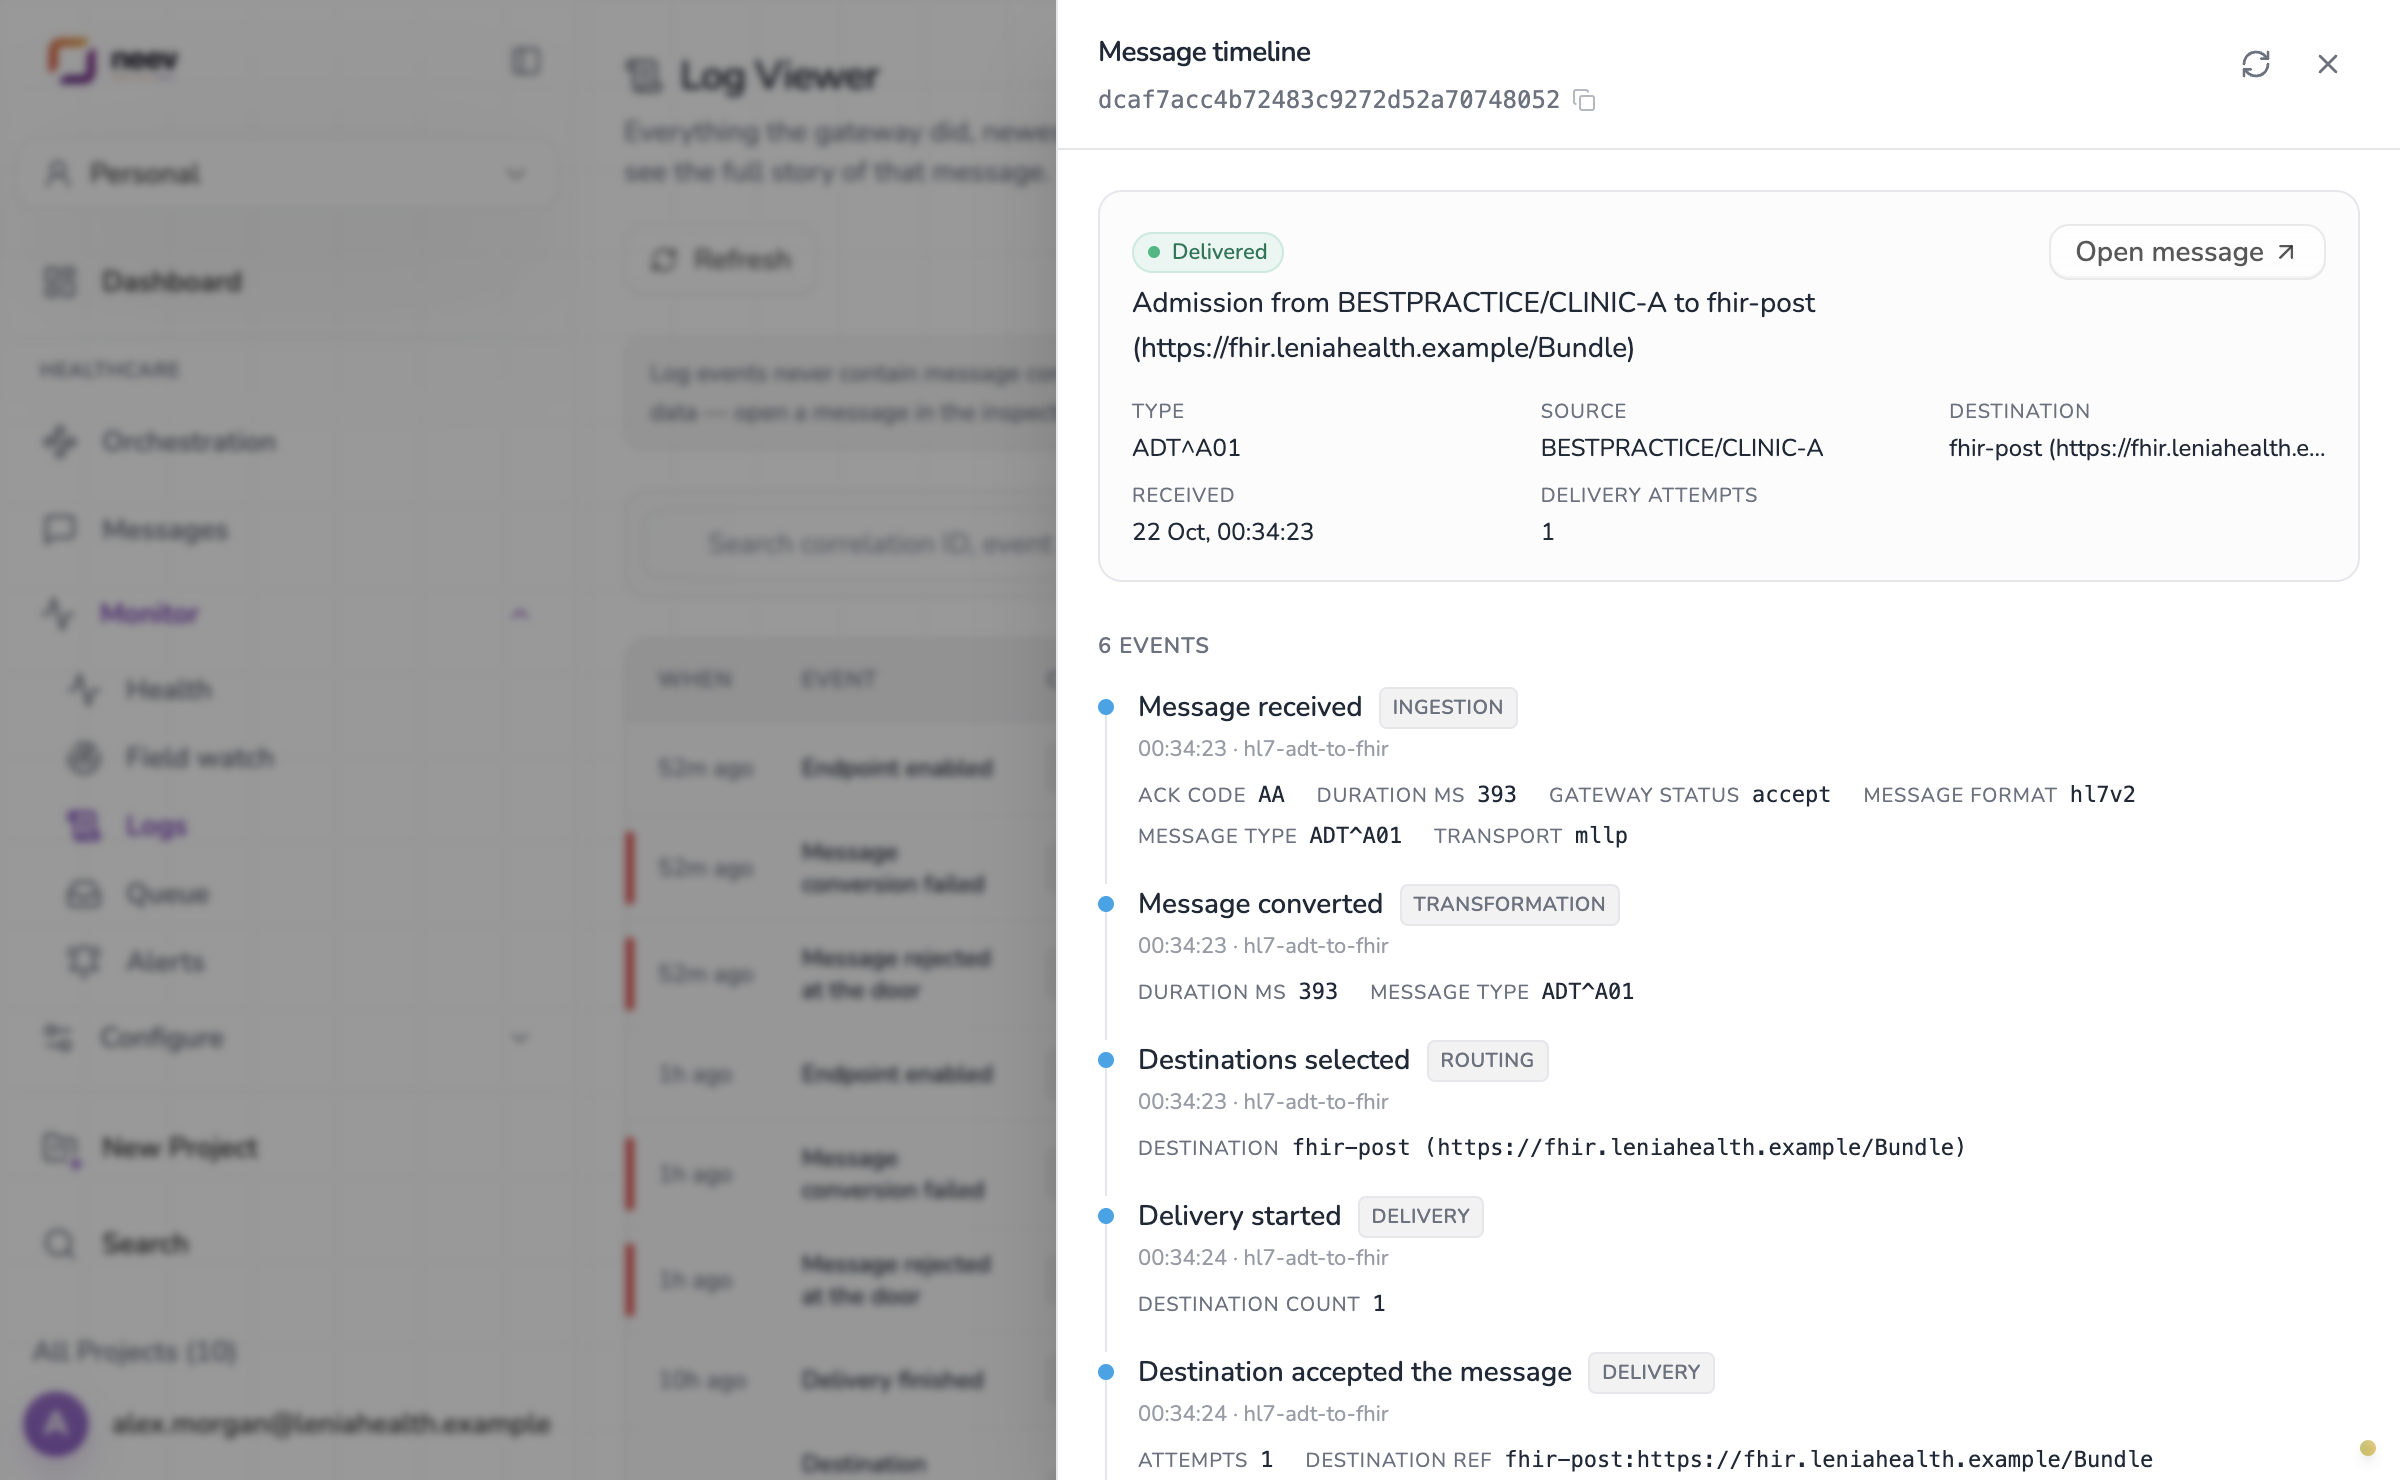This screenshot has width=2400, height=1480.
Task: Select the DELIVERY tag on Delivery started
Action: (1420, 1216)
